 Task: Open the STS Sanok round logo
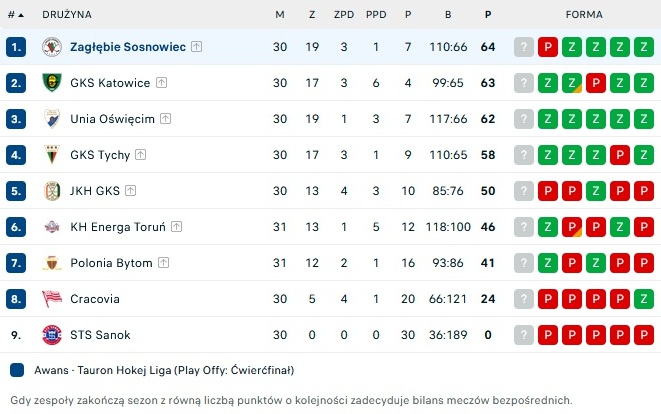[52, 335]
